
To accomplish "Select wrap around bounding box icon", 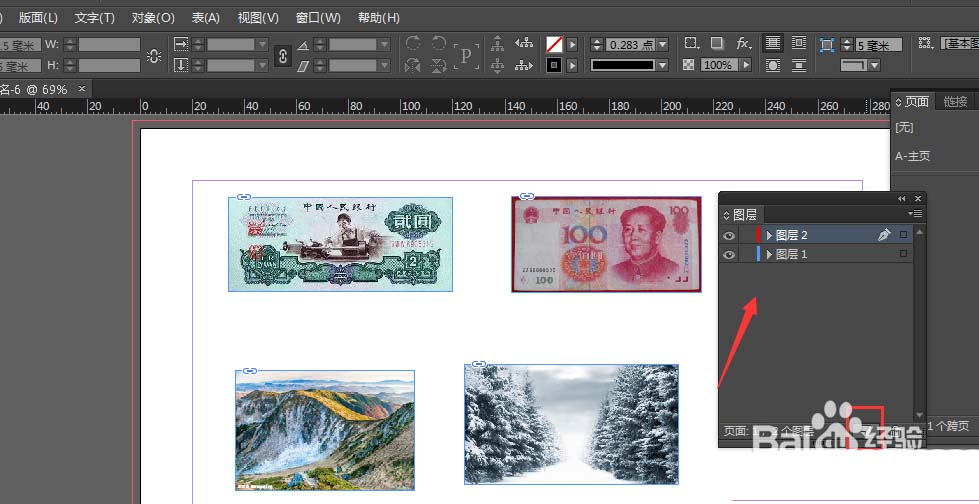I will pyautogui.click(x=799, y=43).
